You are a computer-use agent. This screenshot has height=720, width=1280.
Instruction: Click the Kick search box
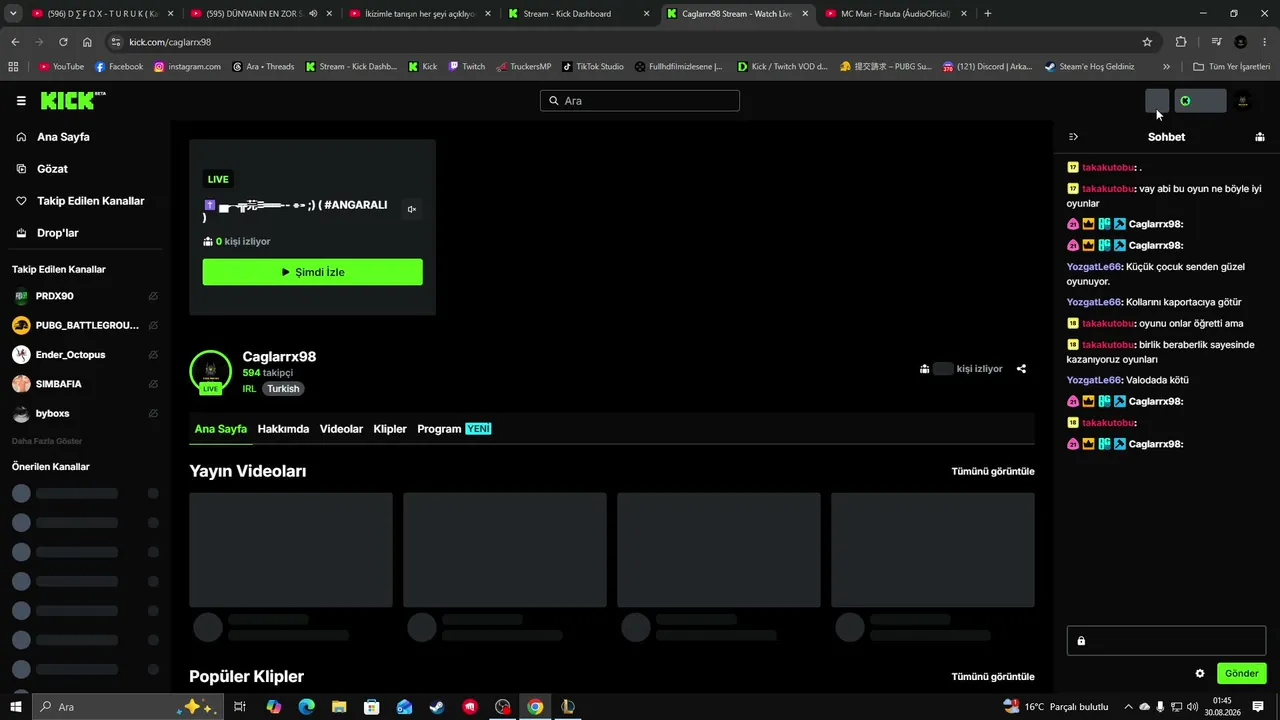pos(640,101)
